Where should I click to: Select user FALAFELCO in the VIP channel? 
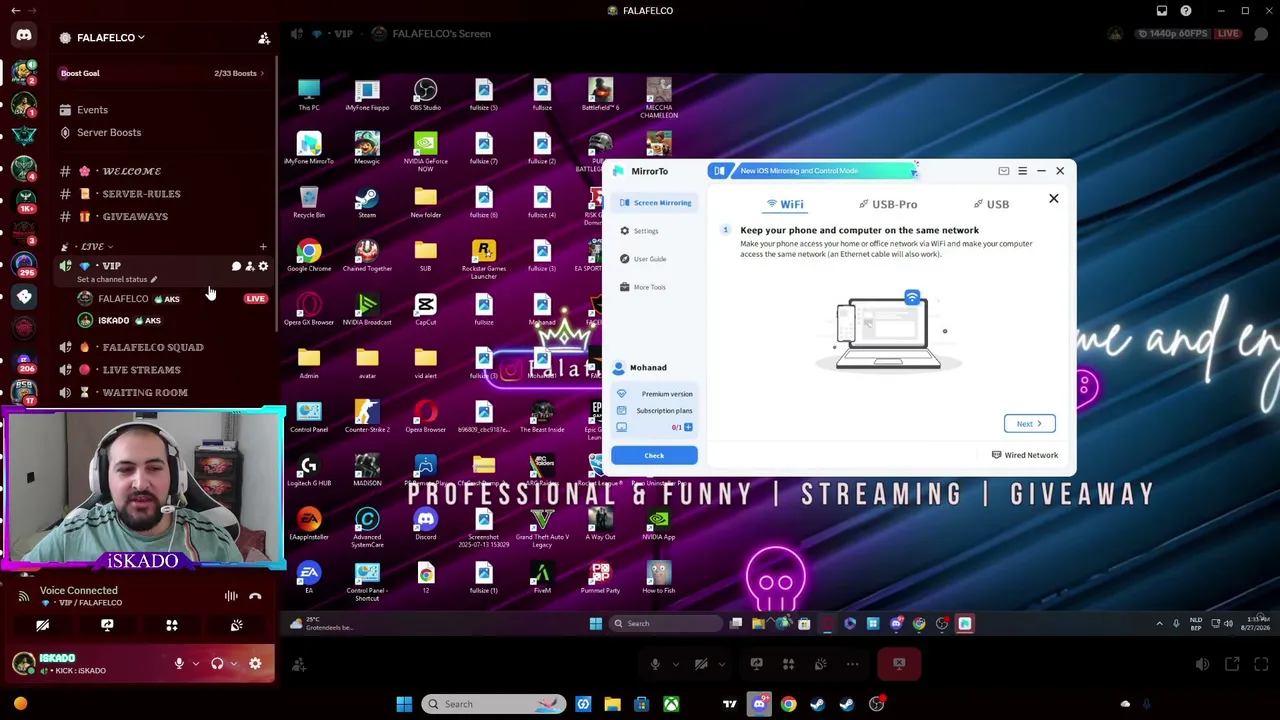[x=123, y=299]
